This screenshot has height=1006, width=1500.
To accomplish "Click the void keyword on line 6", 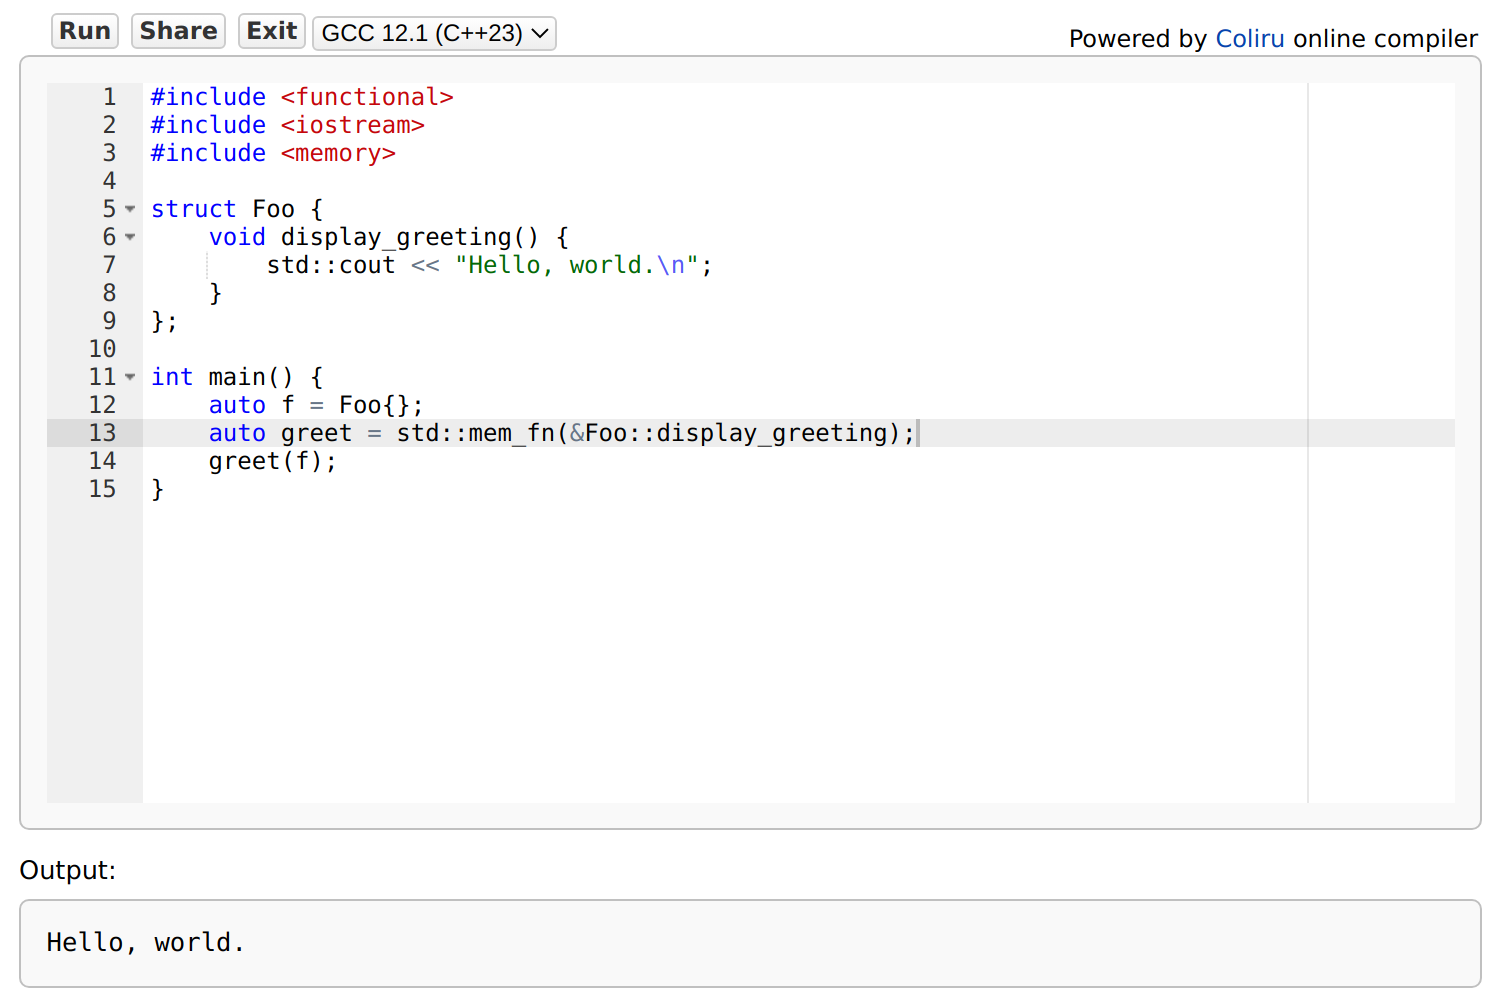I will tap(237, 237).
